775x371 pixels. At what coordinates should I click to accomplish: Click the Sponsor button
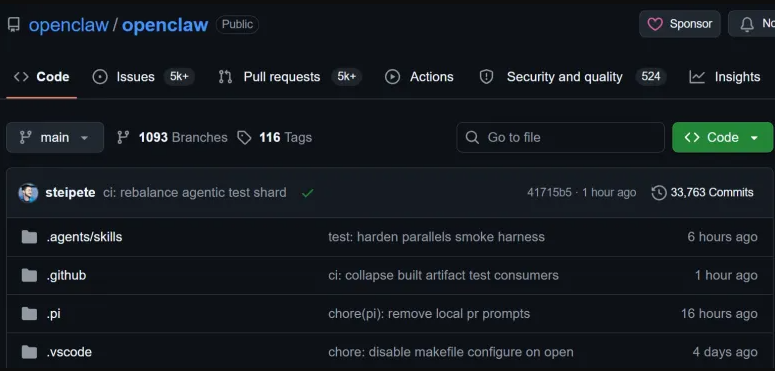[x=680, y=24]
